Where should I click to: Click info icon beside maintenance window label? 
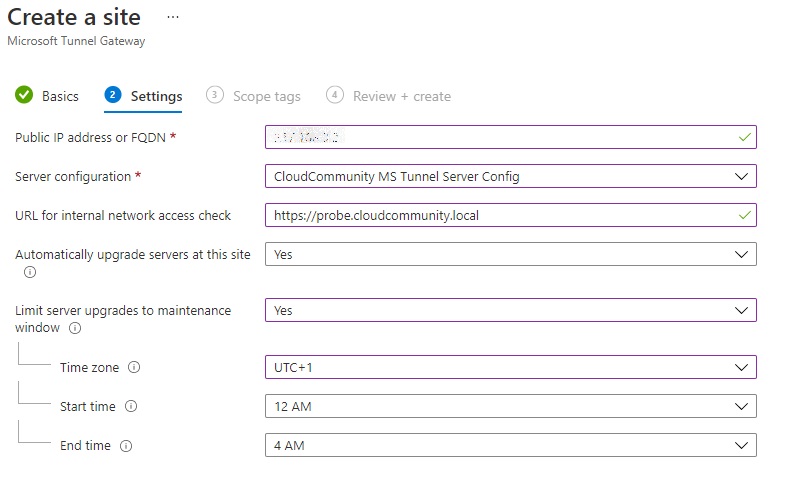coord(75,328)
